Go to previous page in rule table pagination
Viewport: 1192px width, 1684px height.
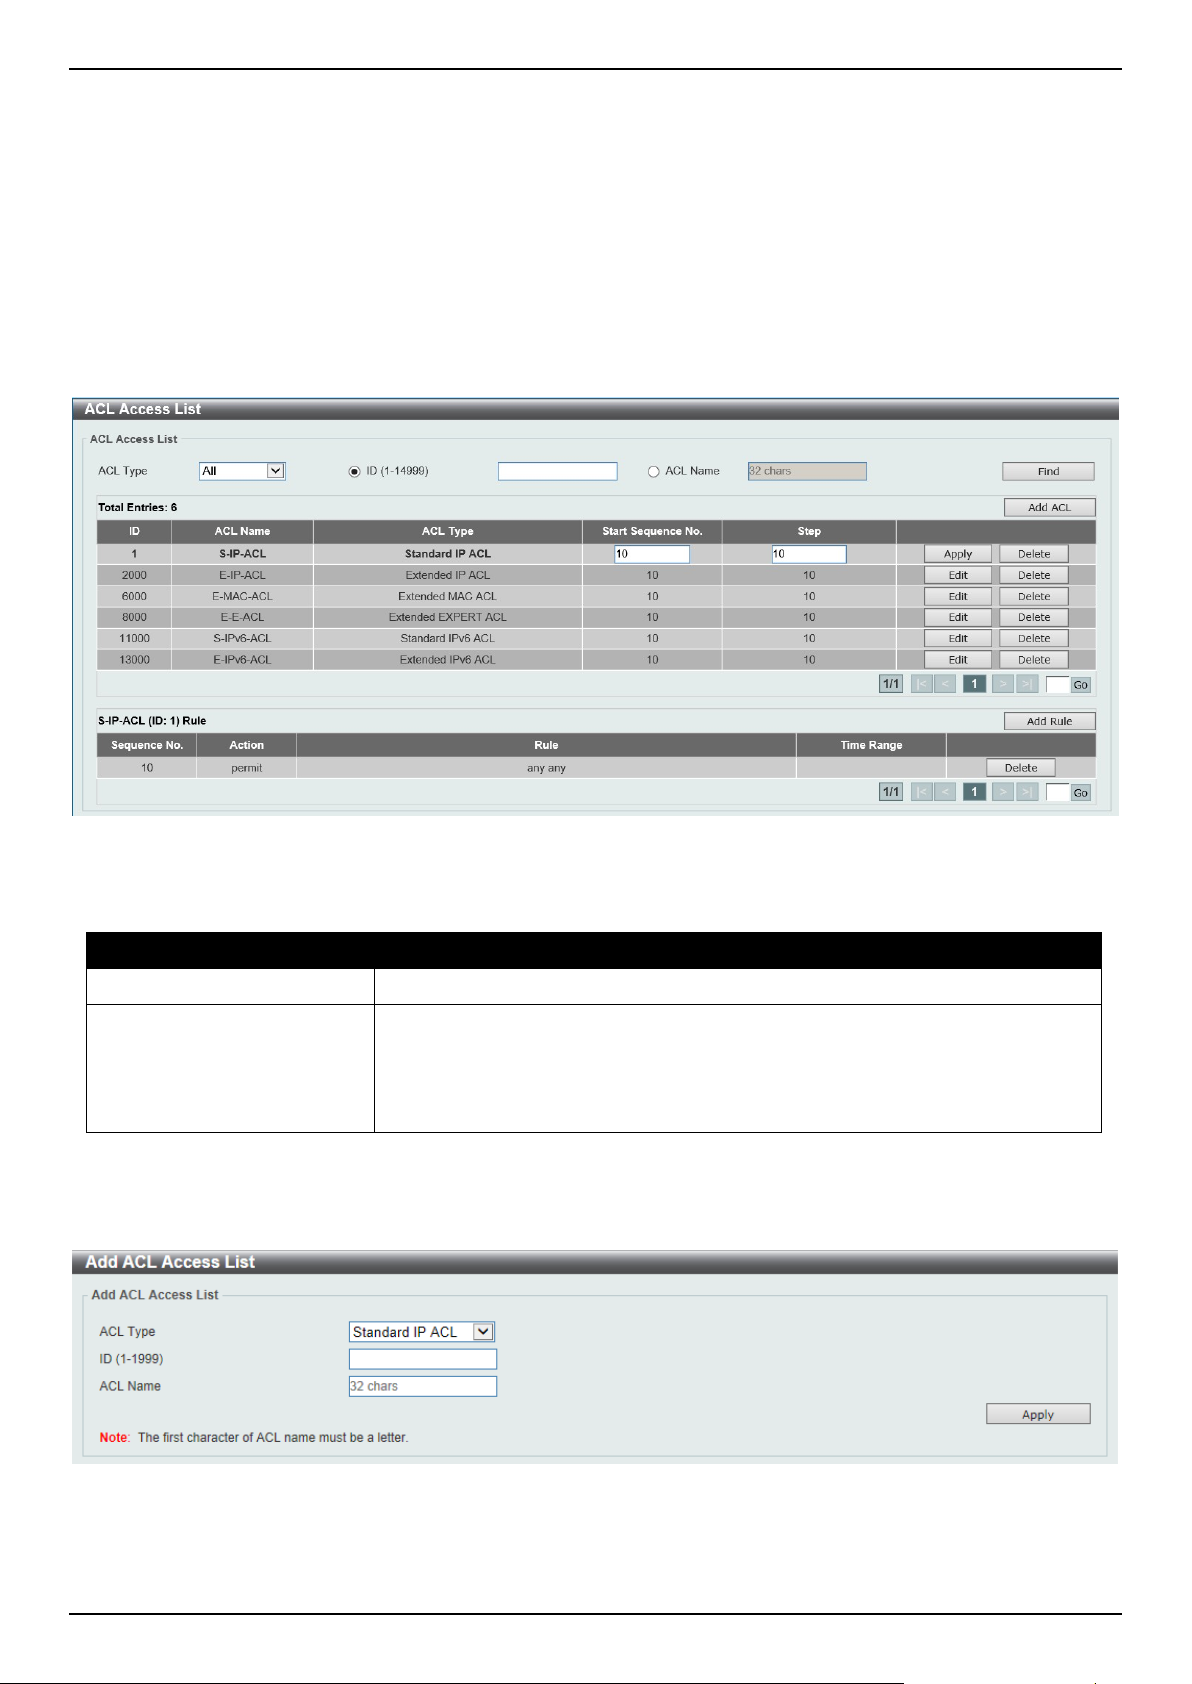(945, 792)
